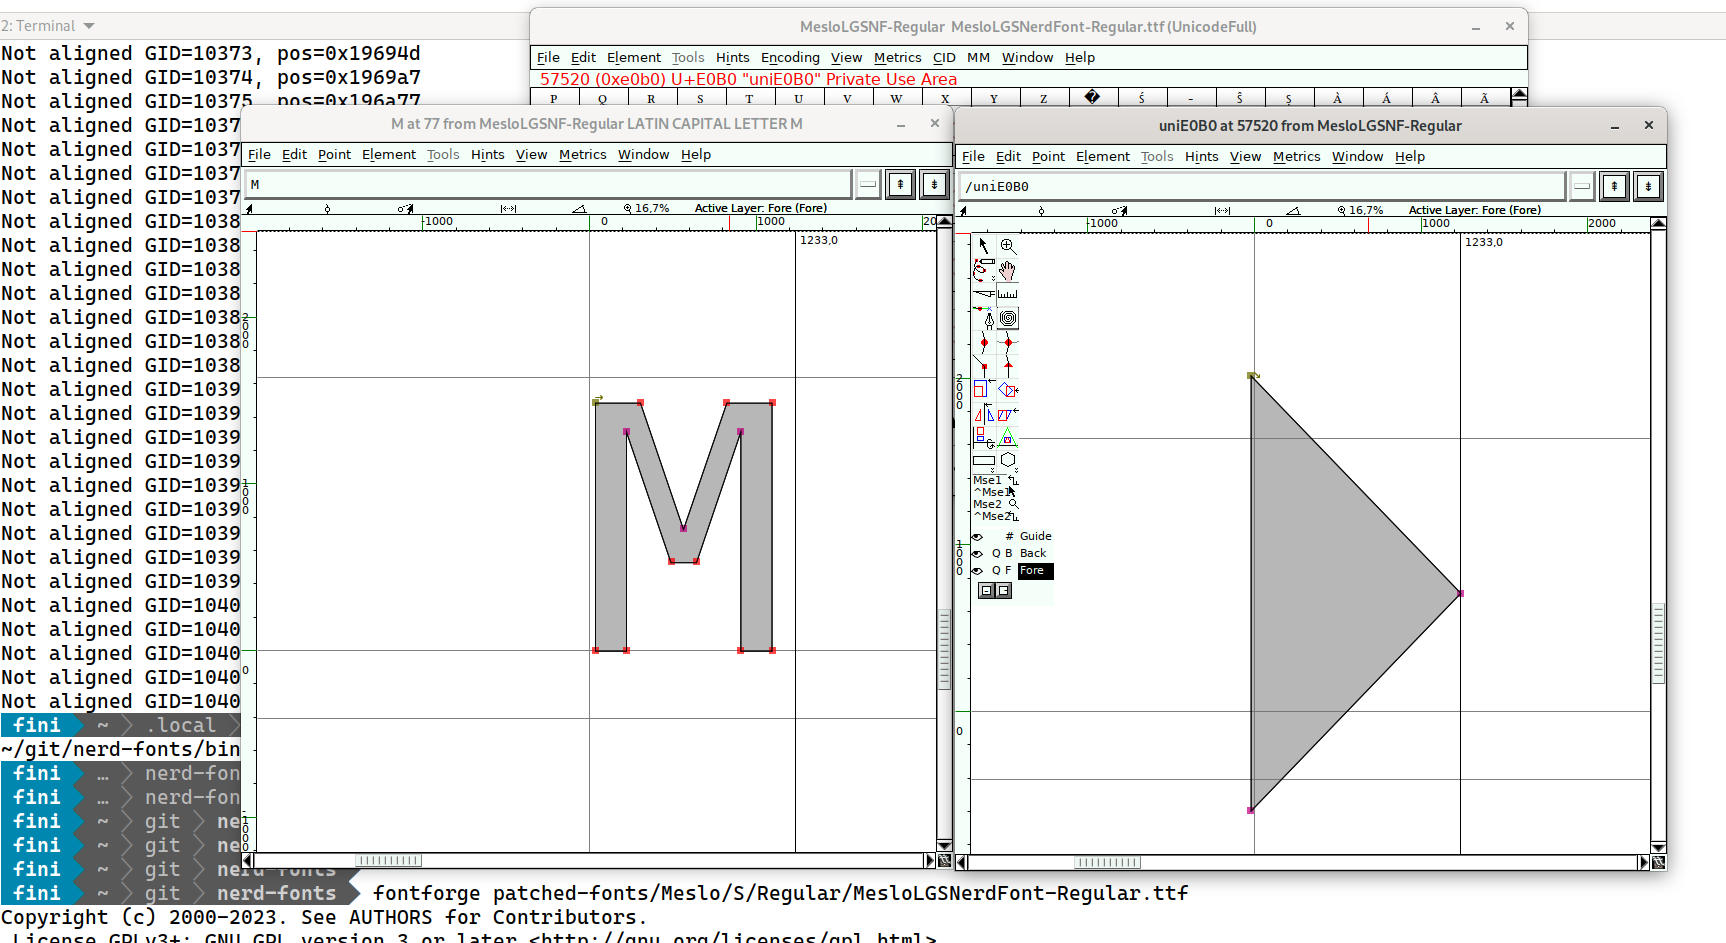The width and height of the screenshot is (1726, 943).
Task: Select the Knife tool to cut splines
Action: coord(983,293)
